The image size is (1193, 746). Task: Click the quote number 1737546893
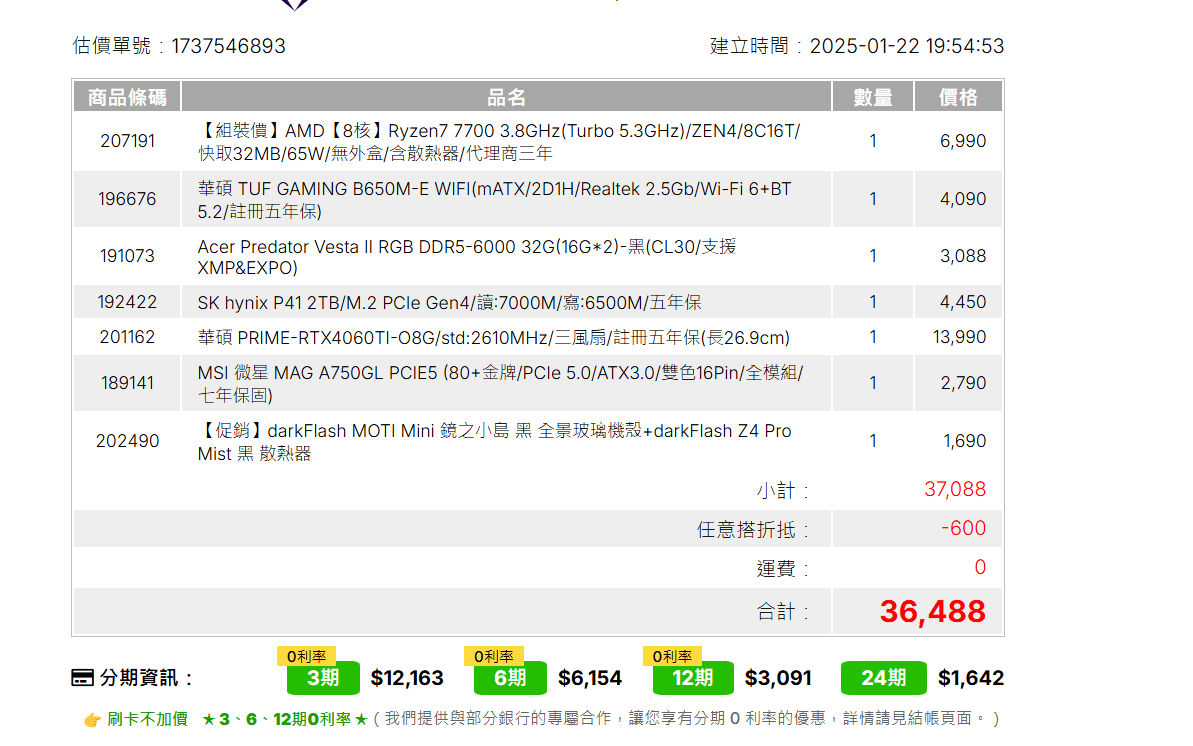tap(228, 46)
